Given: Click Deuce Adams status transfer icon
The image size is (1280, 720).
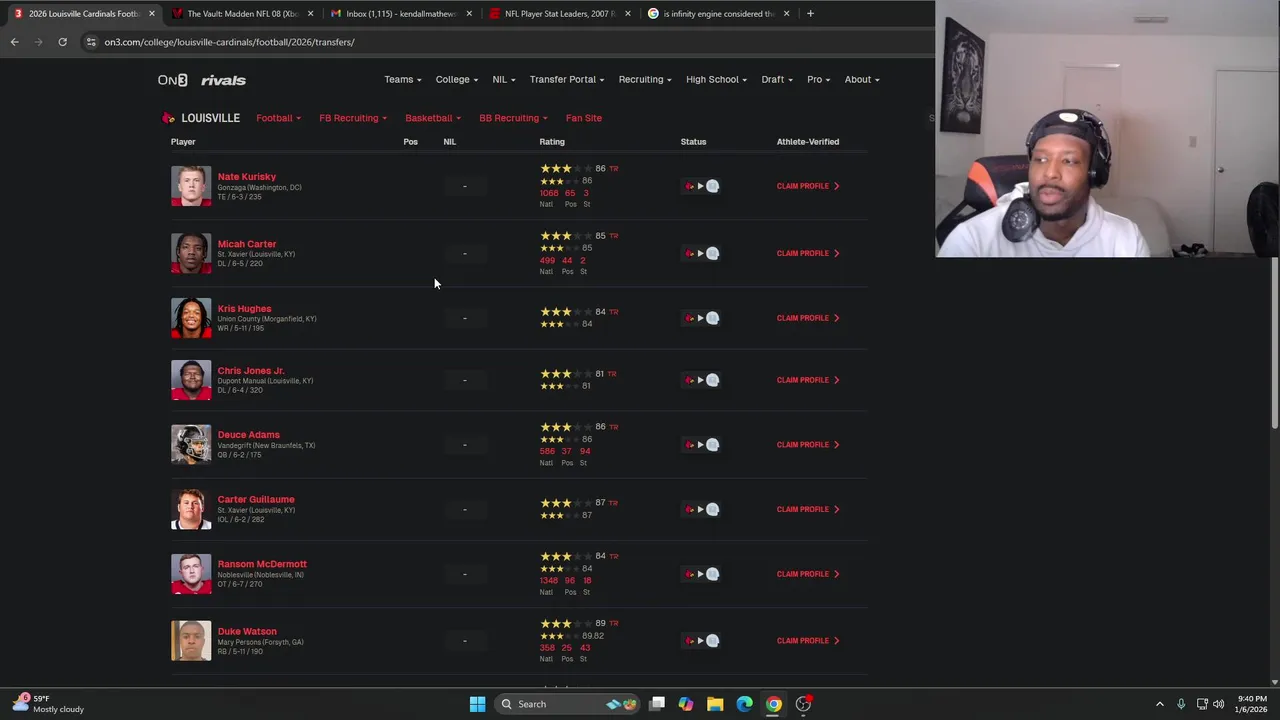Looking at the screenshot, I should point(701,445).
